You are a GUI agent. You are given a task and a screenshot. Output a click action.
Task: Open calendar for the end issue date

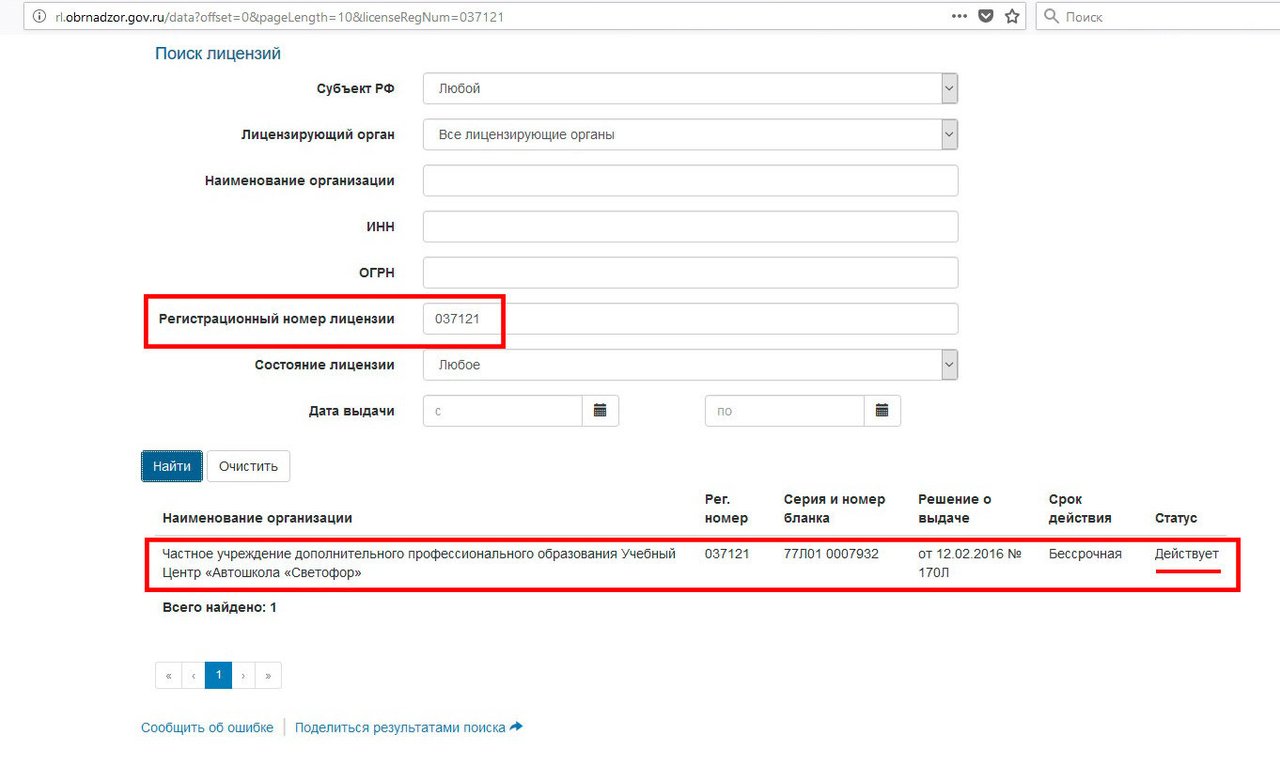882,411
